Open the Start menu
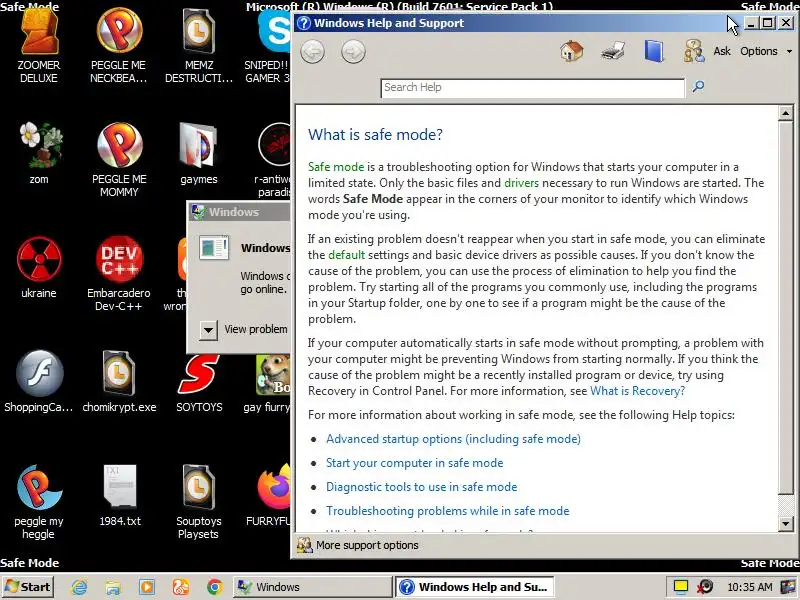Viewport: 800px width, 600px height. 28,587
